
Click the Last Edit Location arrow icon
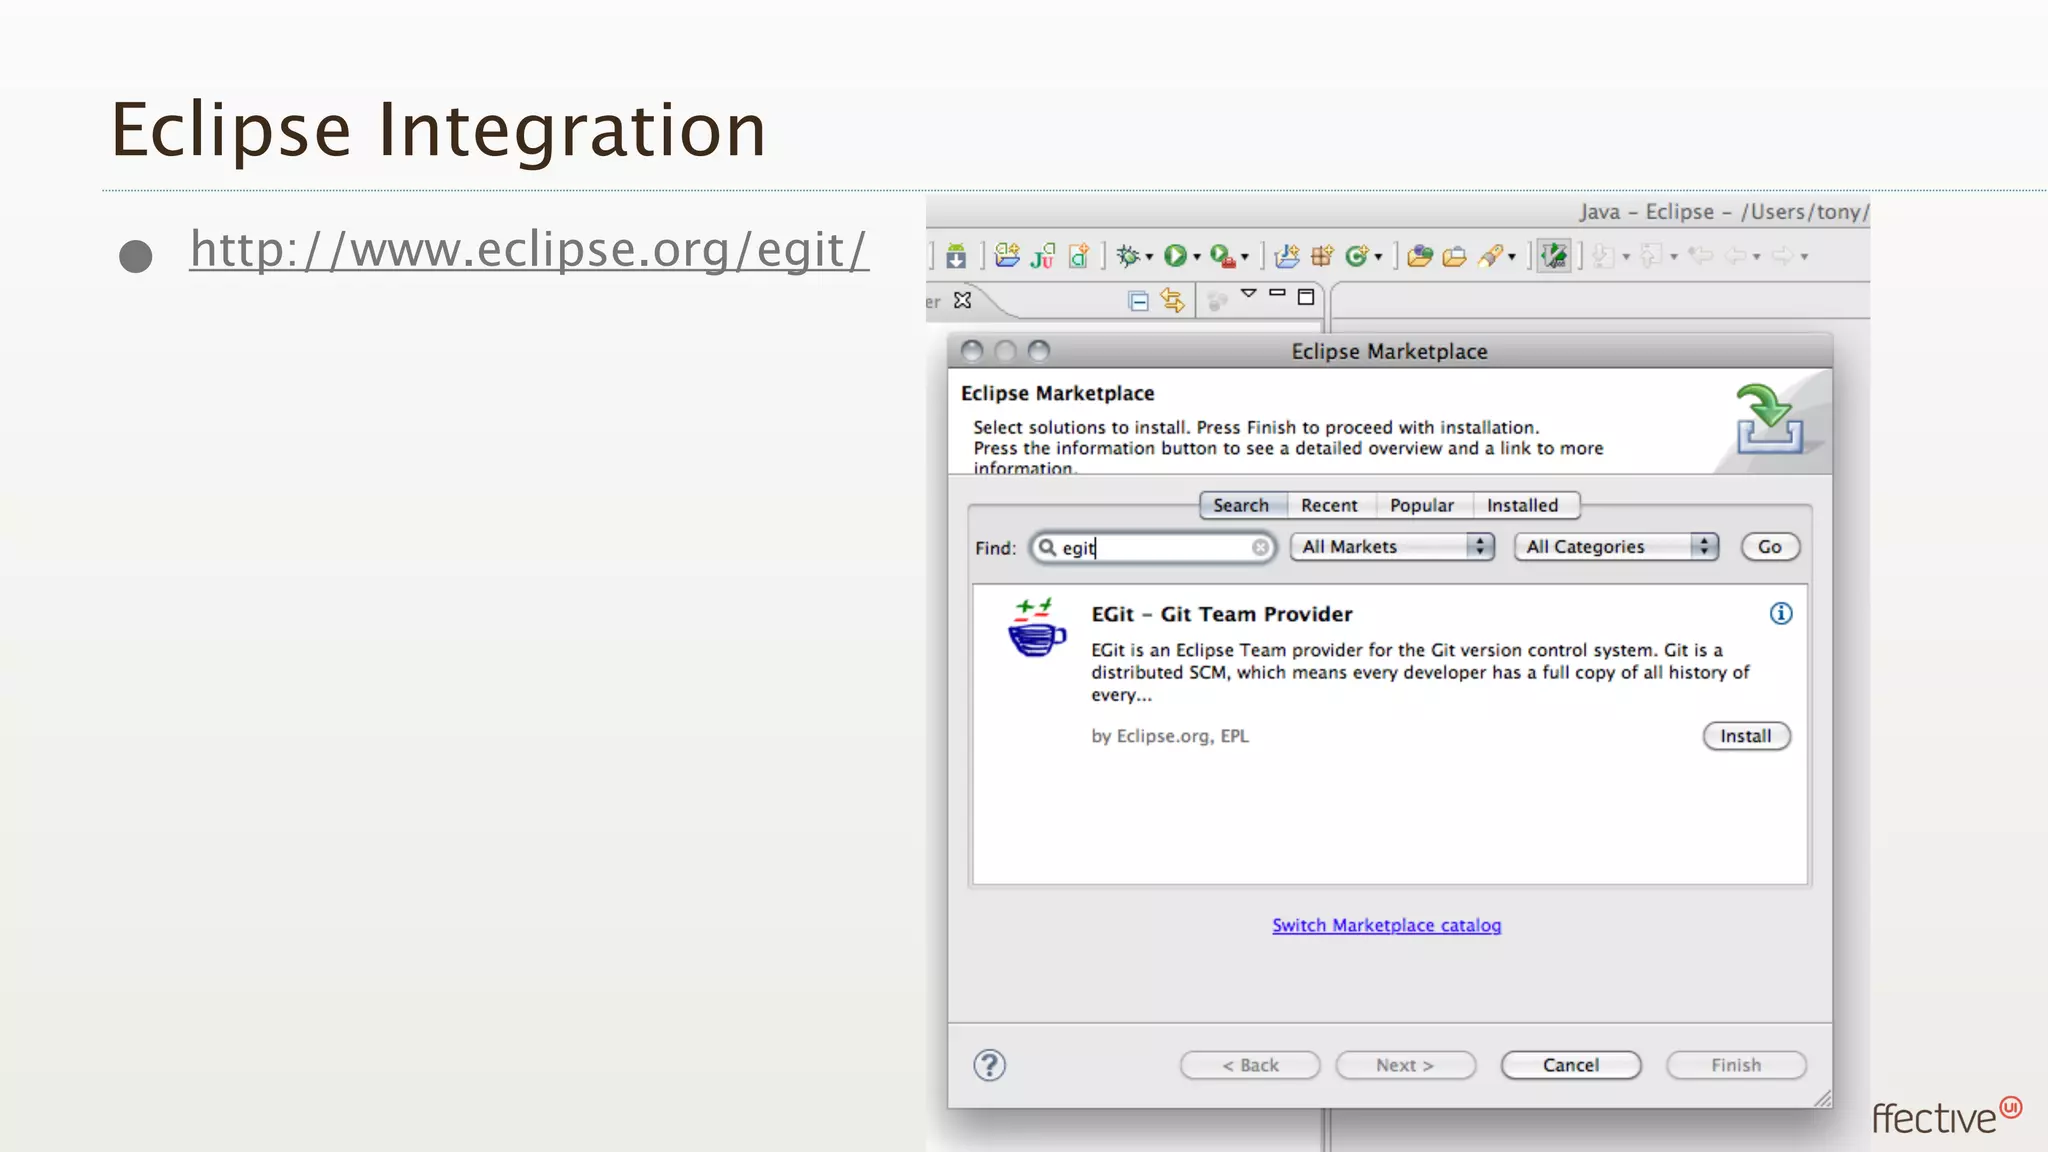point(1701,255)
